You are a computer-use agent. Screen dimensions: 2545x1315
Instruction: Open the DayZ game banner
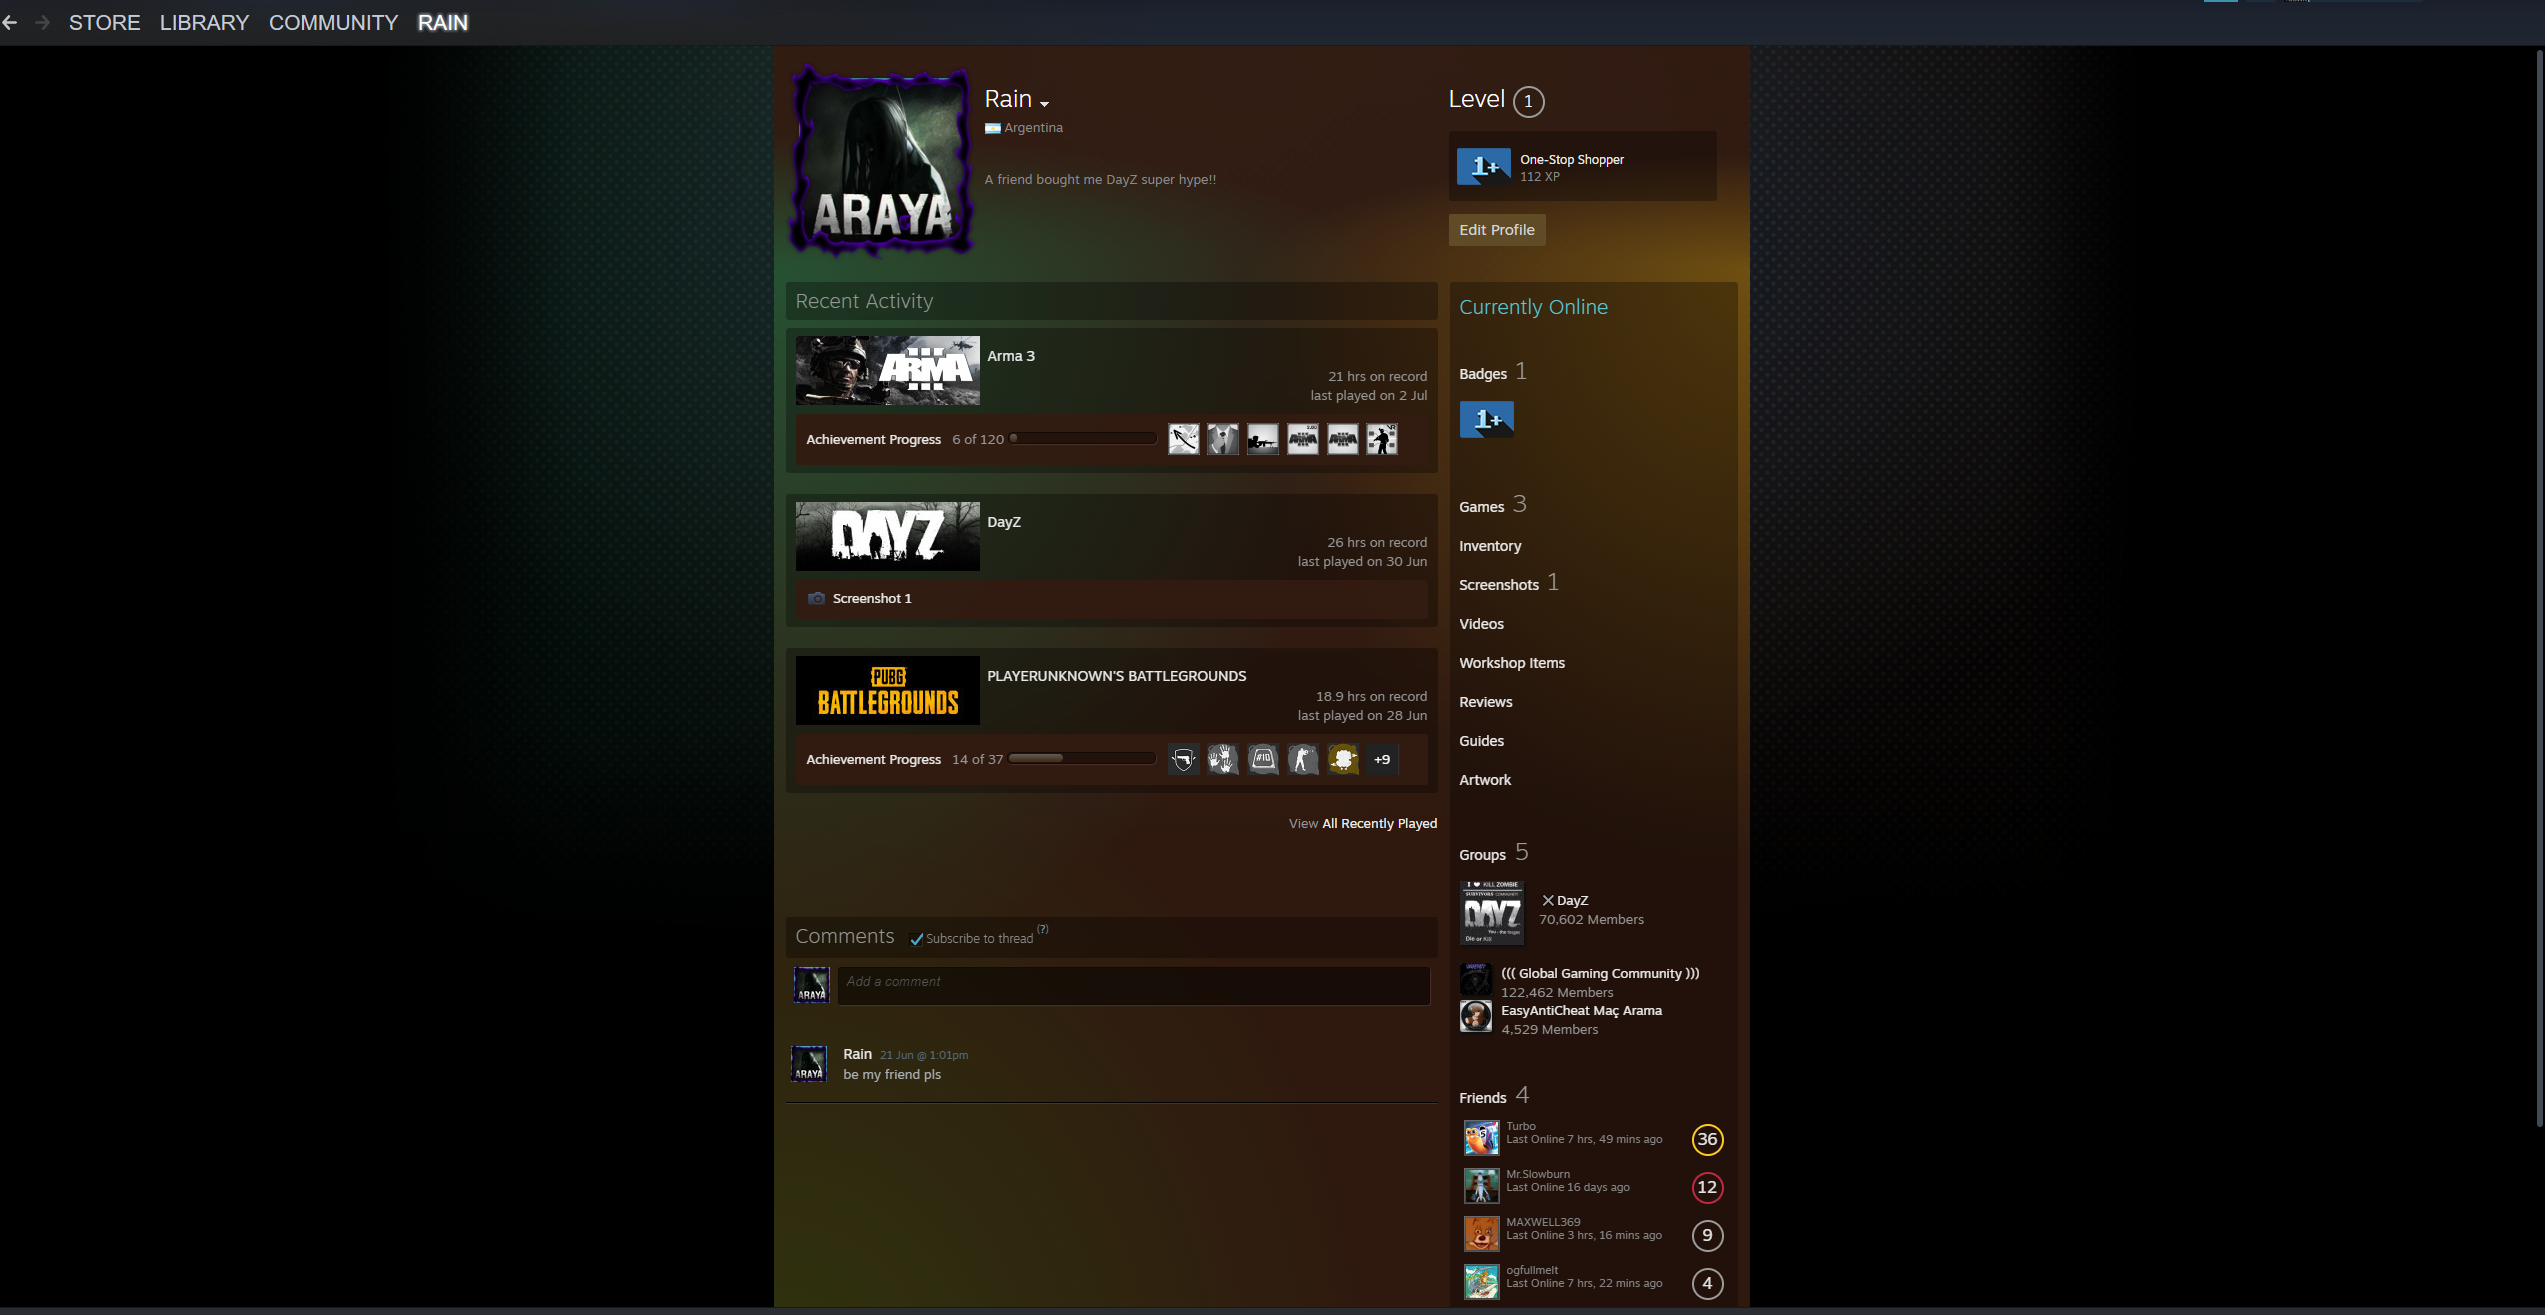[887, 536]
